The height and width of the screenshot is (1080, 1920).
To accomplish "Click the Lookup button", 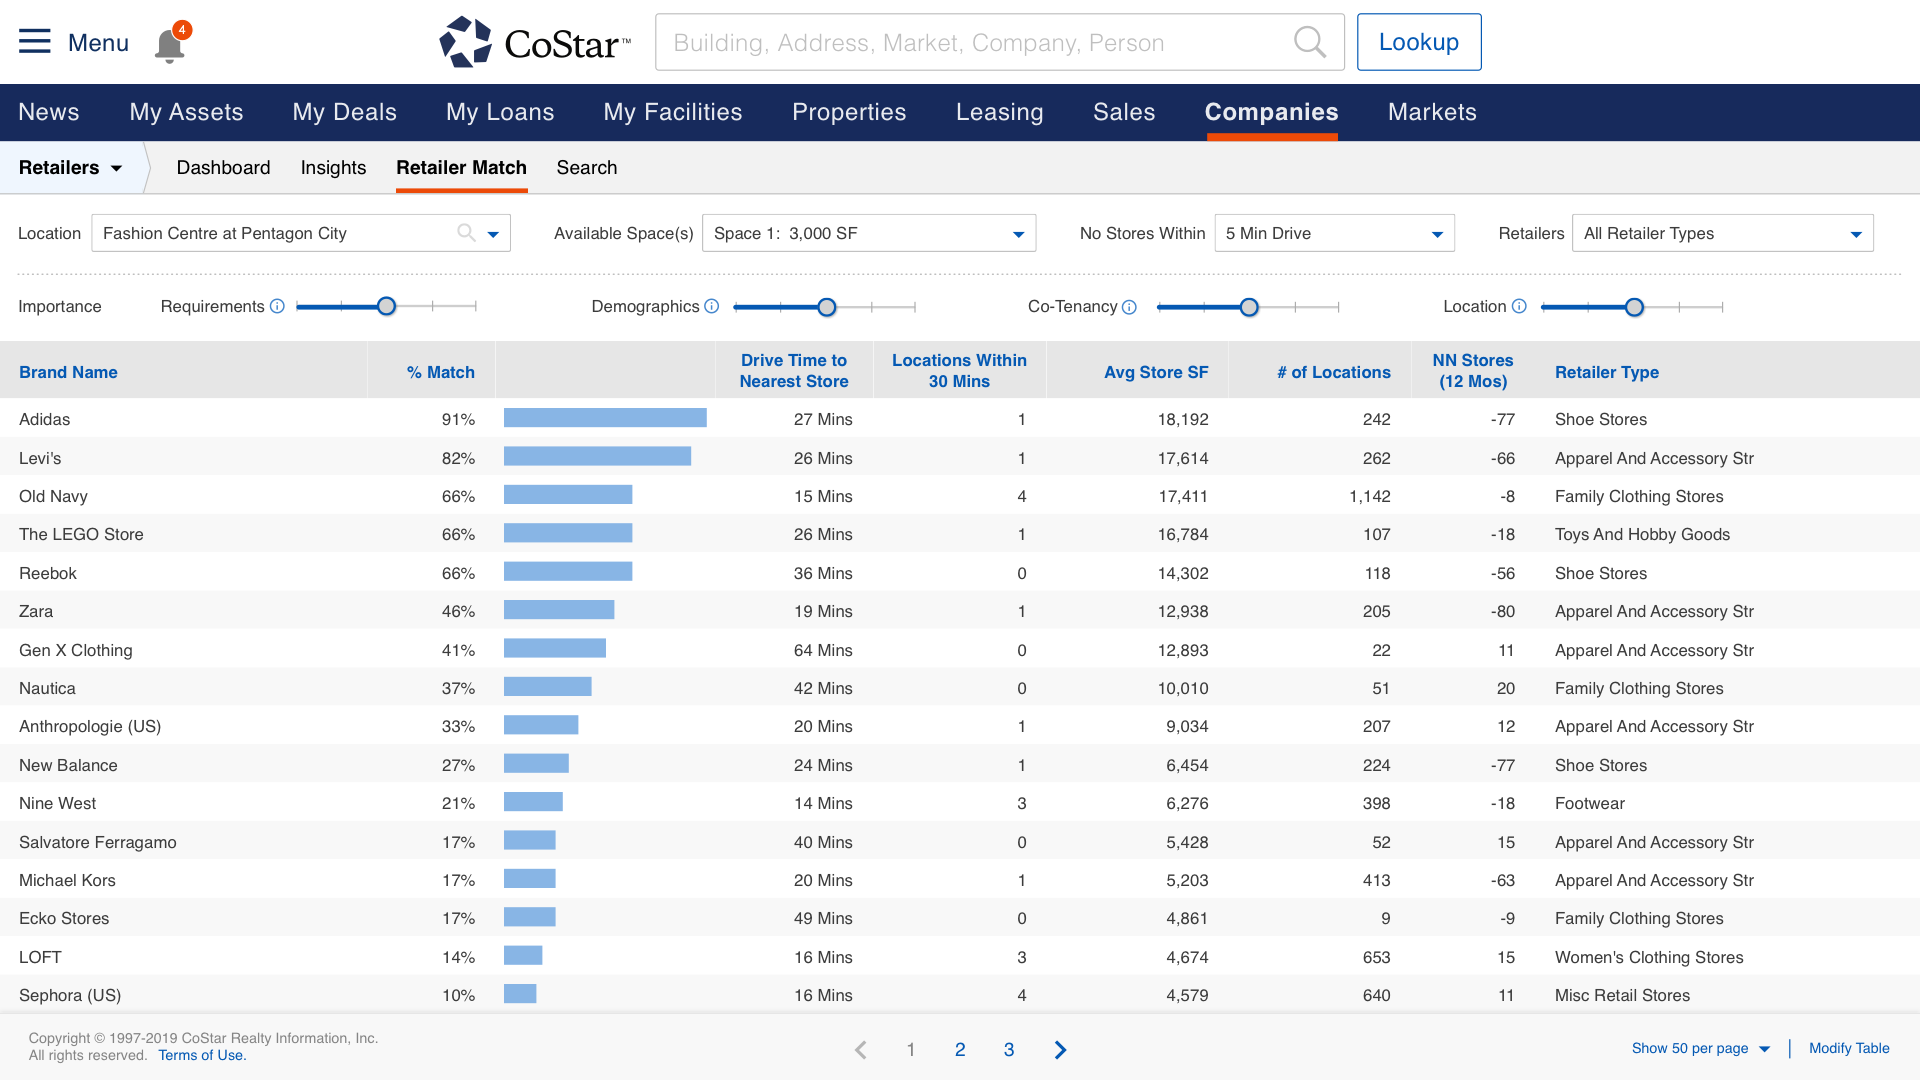I will (x=1418, y=42).
